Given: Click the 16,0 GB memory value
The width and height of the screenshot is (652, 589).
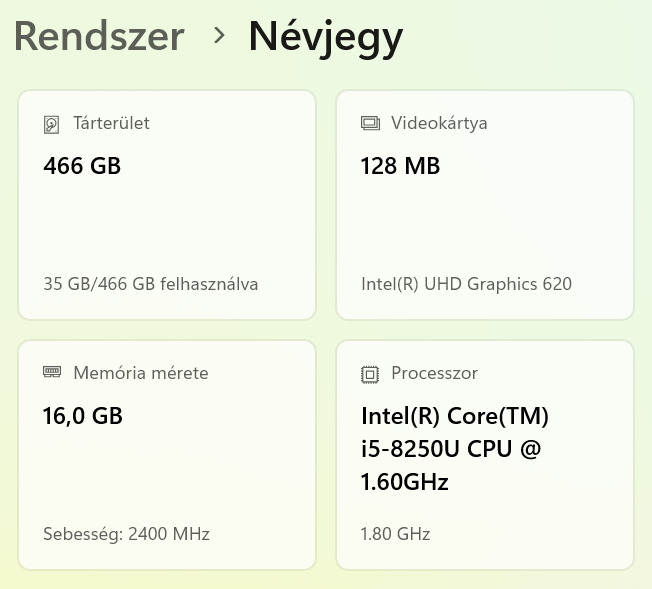Looking at the screenshot, I should [83, 415].
